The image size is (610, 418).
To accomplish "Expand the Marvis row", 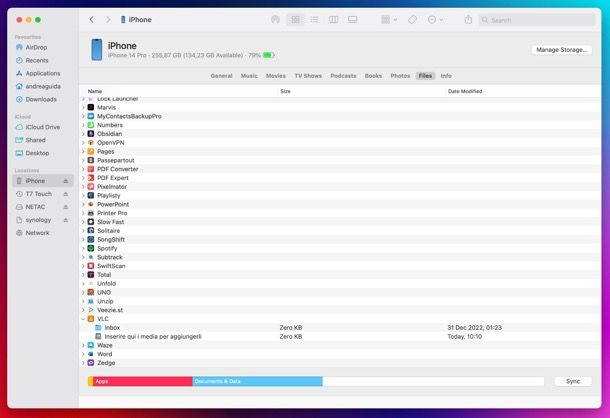I will tap(83, 107).
